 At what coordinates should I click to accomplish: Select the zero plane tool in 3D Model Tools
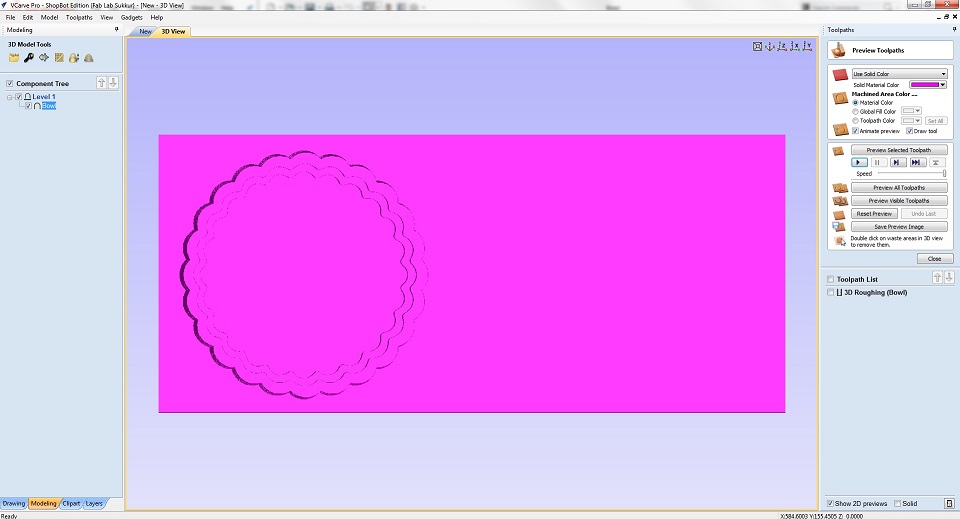tap(59, 58)
